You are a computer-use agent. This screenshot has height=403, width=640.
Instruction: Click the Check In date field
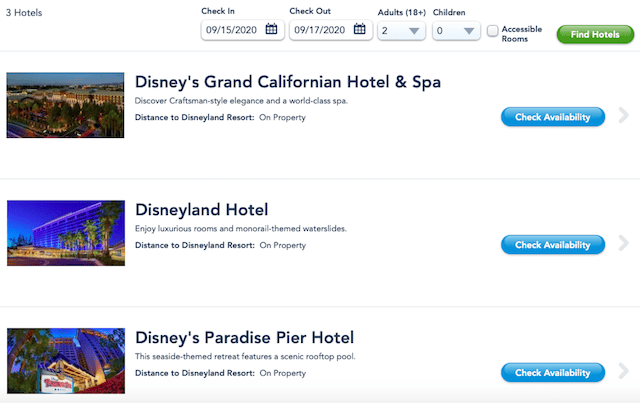(x=242, y=30)
